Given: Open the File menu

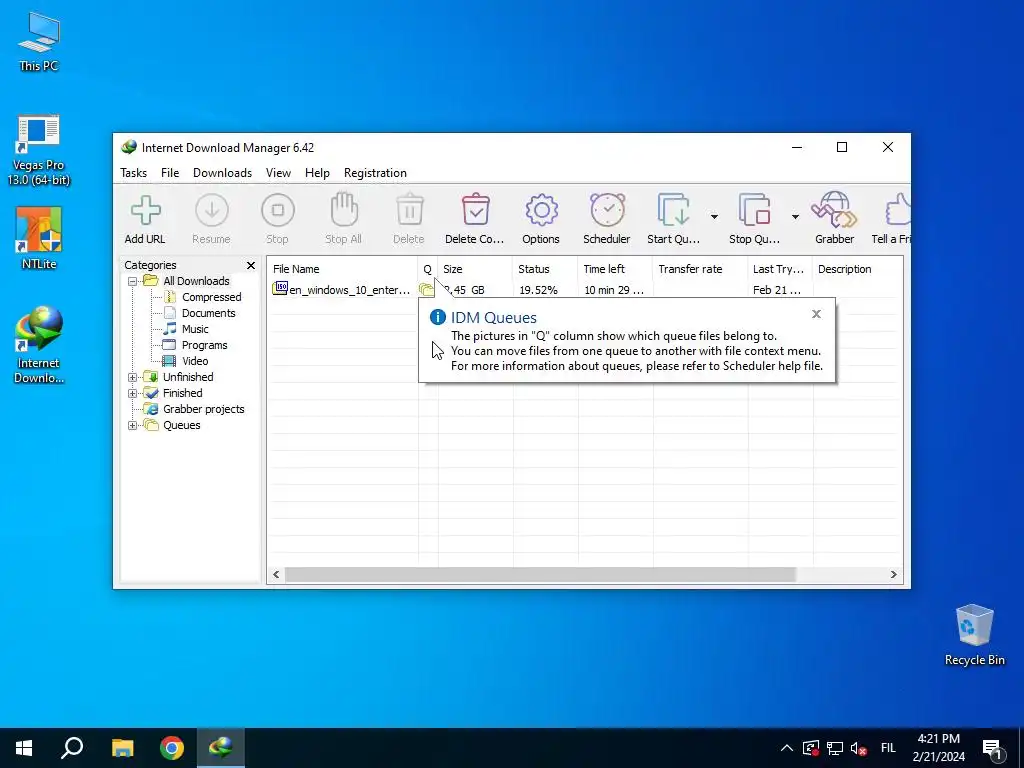Looking at the screenshot, I should pos(170,173).
